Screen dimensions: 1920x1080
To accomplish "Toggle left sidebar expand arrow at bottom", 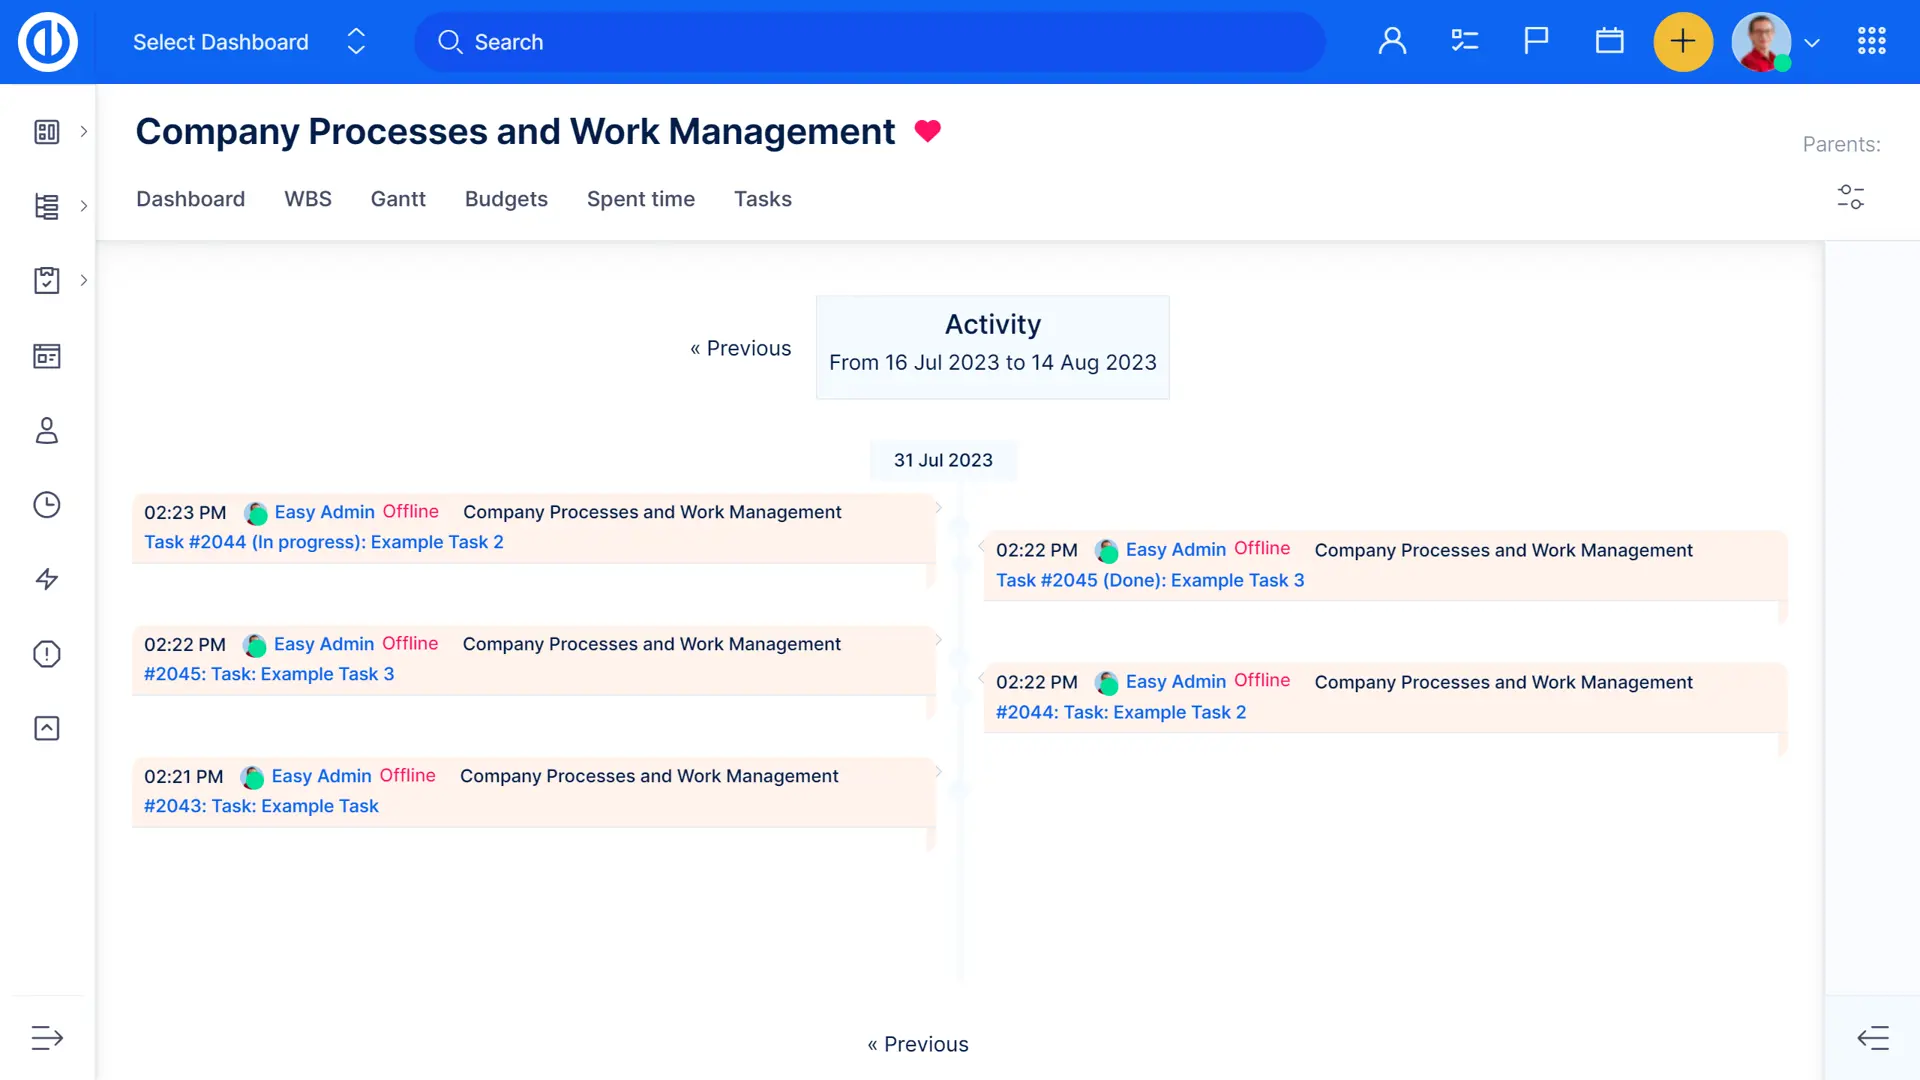I will pyautogui.click(x=47, y=1038).
